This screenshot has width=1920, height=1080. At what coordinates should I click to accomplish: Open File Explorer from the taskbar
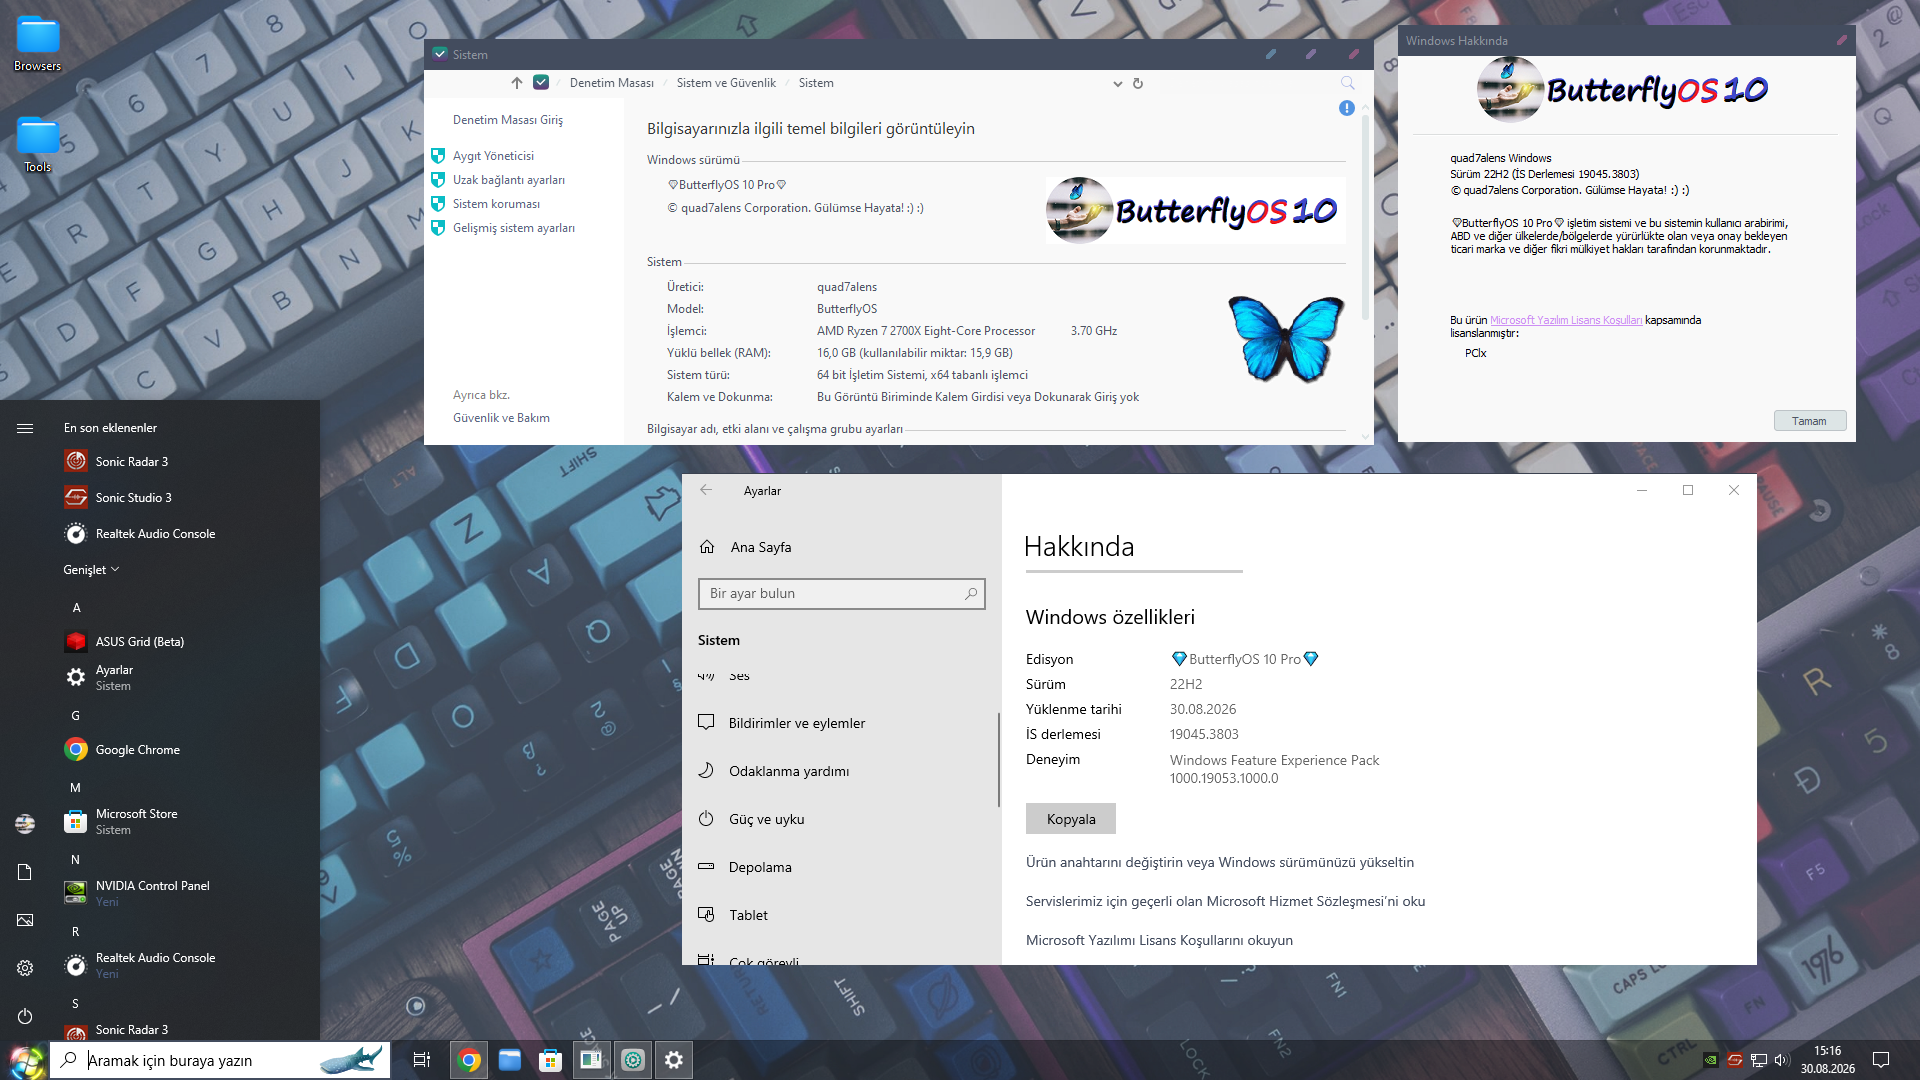pyautogui.click(x=510, y=1060)
